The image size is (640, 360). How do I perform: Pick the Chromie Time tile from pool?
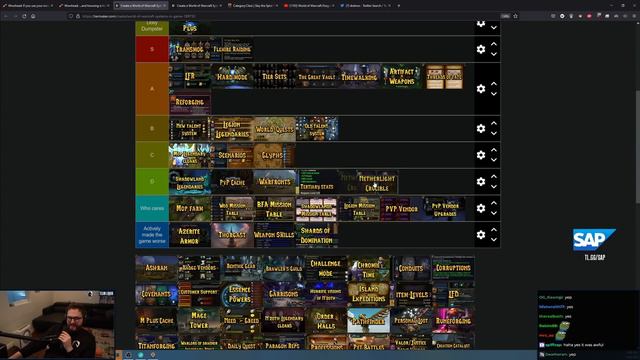368,268
